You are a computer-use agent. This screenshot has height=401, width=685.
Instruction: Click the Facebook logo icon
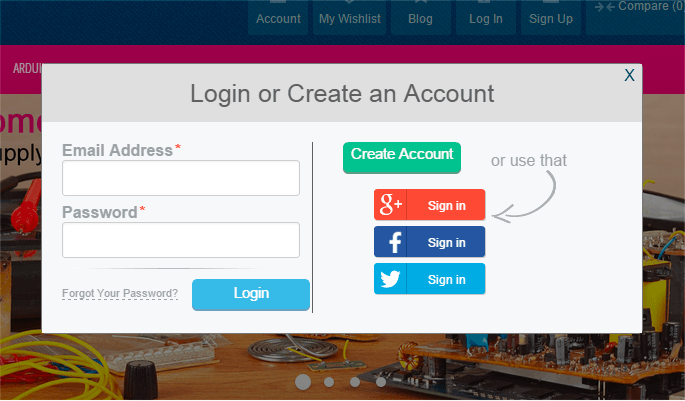[395, 242]
